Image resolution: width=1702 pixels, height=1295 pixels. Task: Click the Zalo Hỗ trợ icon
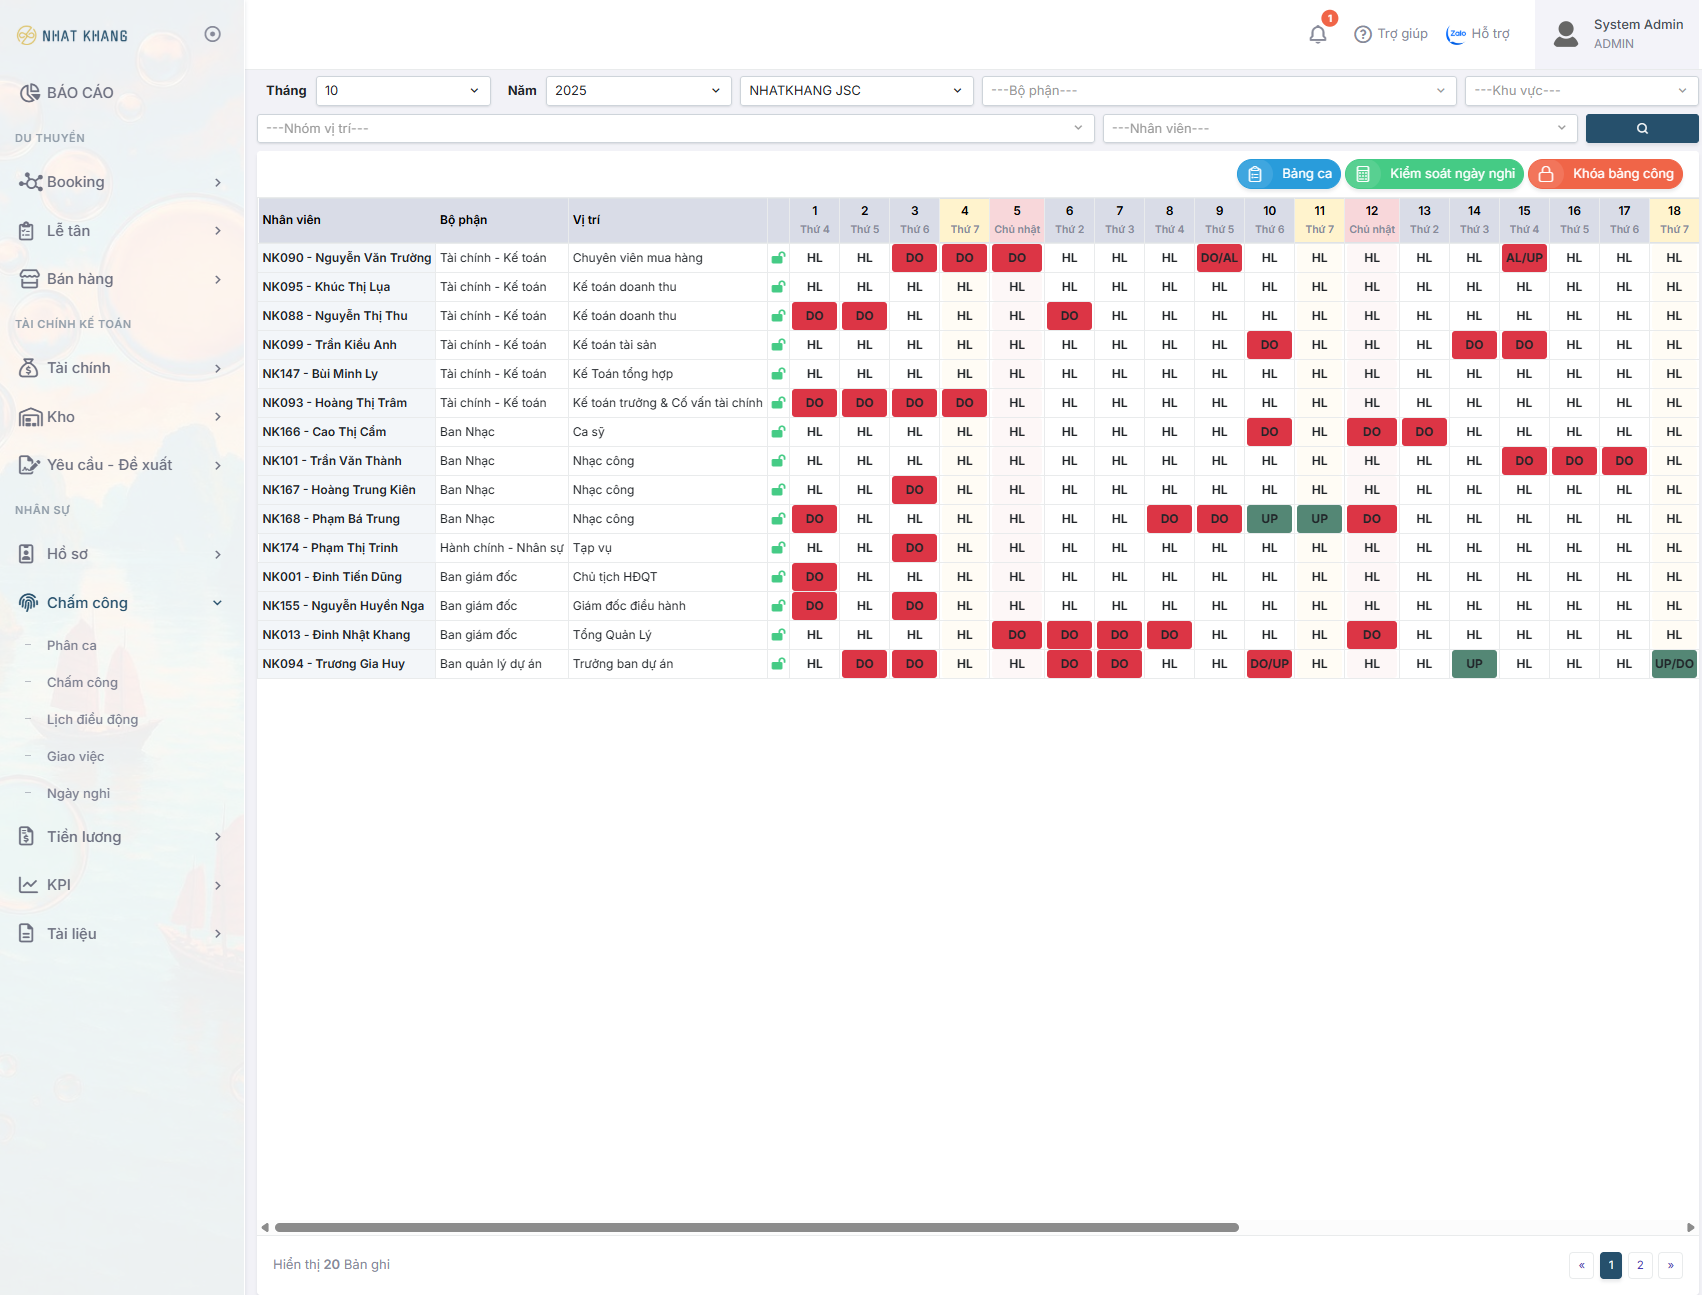coord(1456,34)
